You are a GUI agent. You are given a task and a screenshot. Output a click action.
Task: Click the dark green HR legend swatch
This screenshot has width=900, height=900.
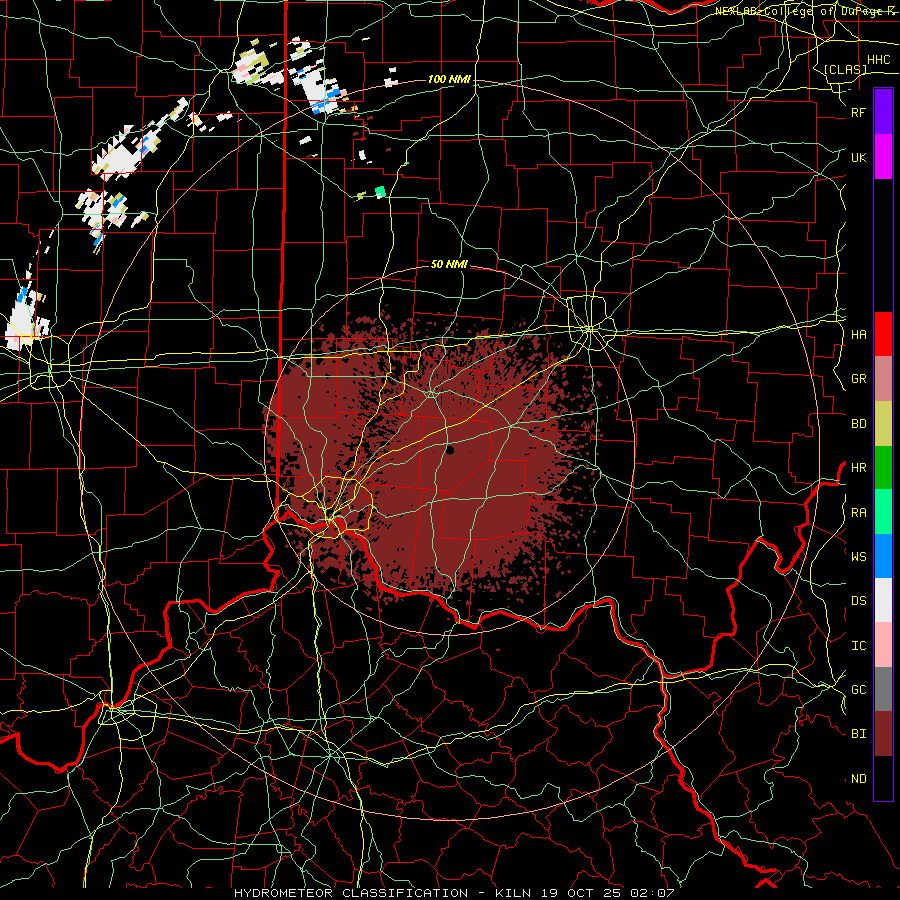pos(883,467)
